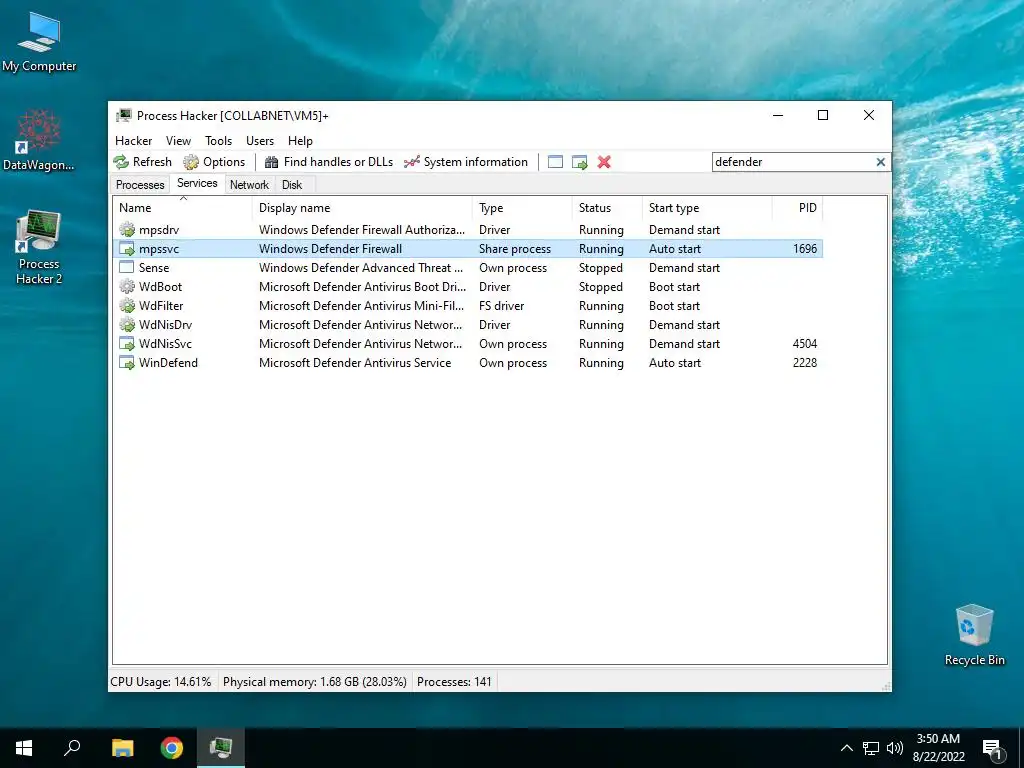Screen dimensions: 1024x768
Task: Sort by the Status column header
Action: (607, 208)
